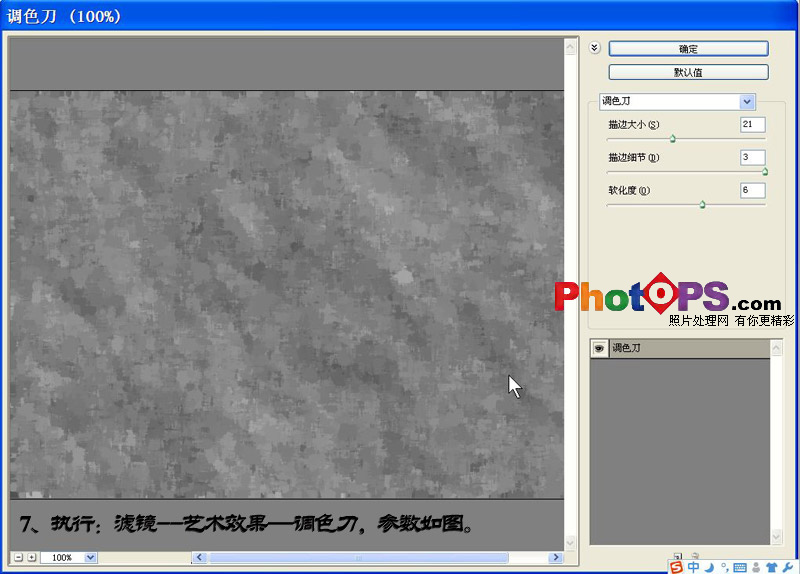The image size is (800, 574).
Task: Click the 描边大小 (S) label
Action: 634,124
